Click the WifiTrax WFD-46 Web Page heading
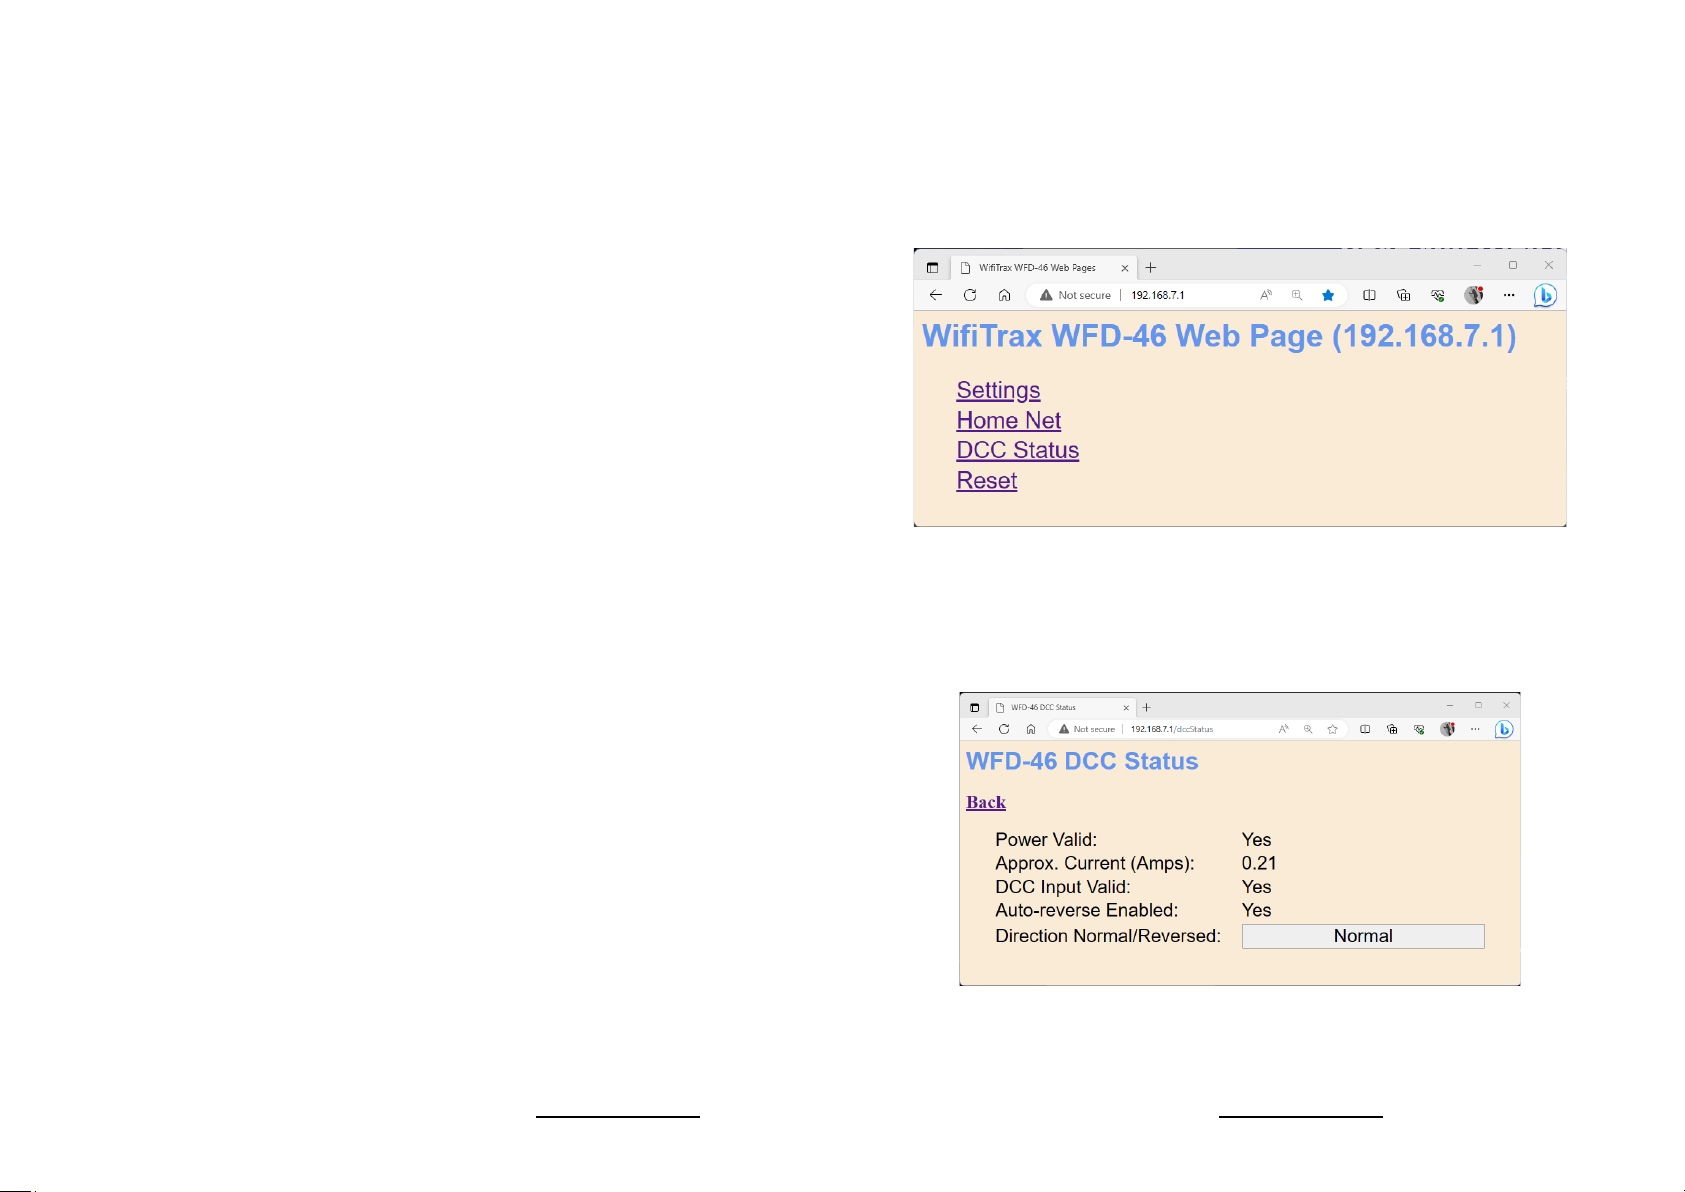The height and width of the screenshot is (1192, 1685). pos(1219,336)
